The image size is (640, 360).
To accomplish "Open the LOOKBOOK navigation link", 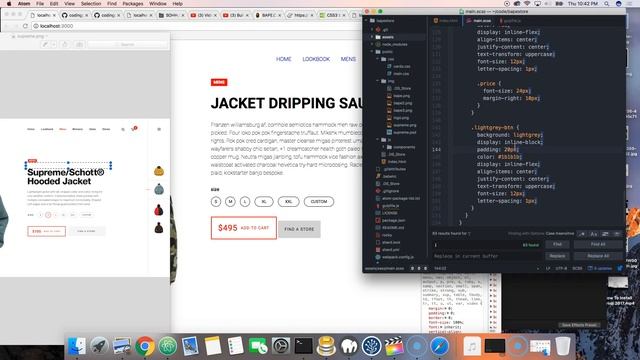I will (316, 59).
